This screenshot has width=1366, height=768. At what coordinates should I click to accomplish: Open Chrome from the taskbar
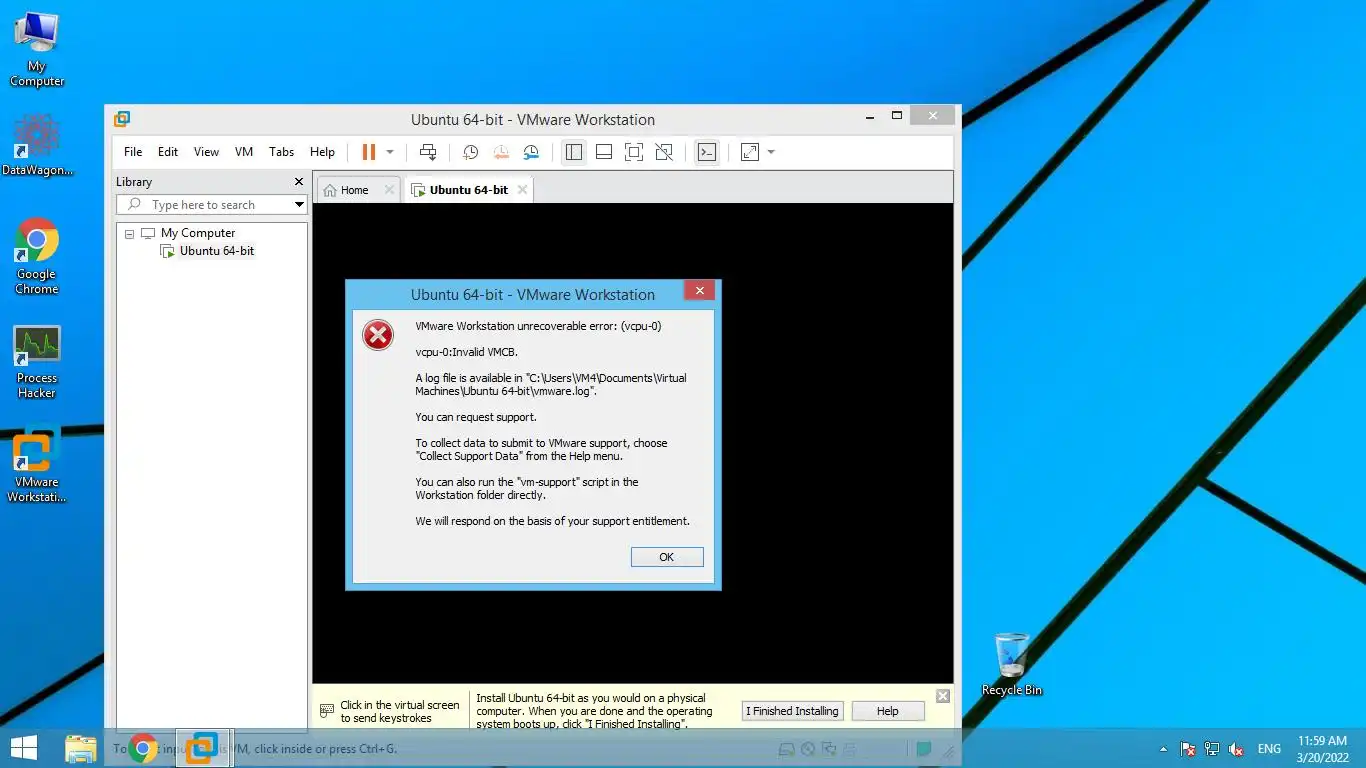coord(143,748)
